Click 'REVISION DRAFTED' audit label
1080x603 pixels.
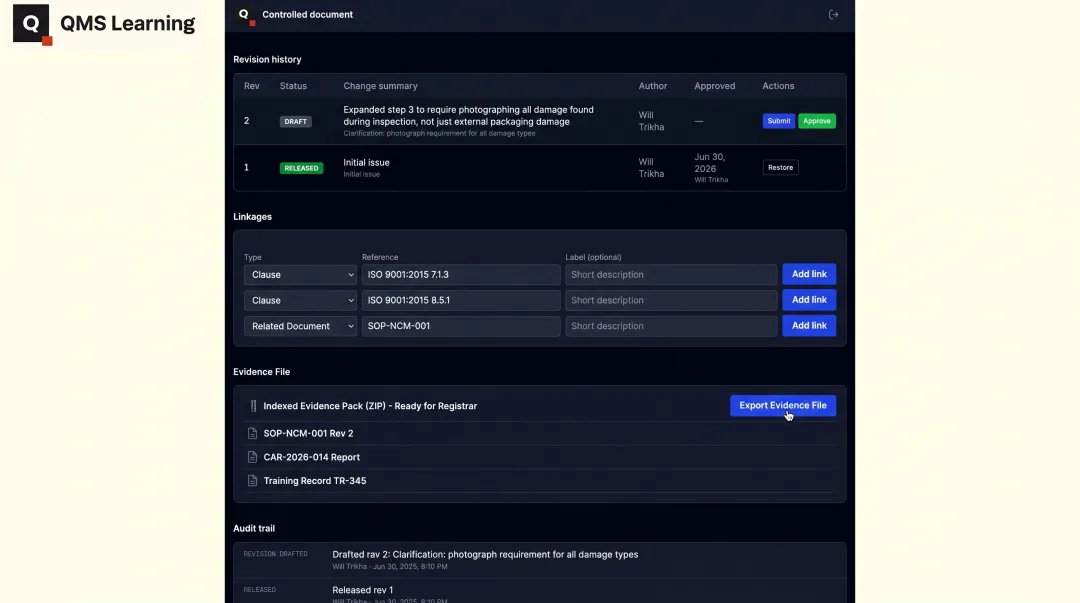pyautogui.click(x=276, y=554)
